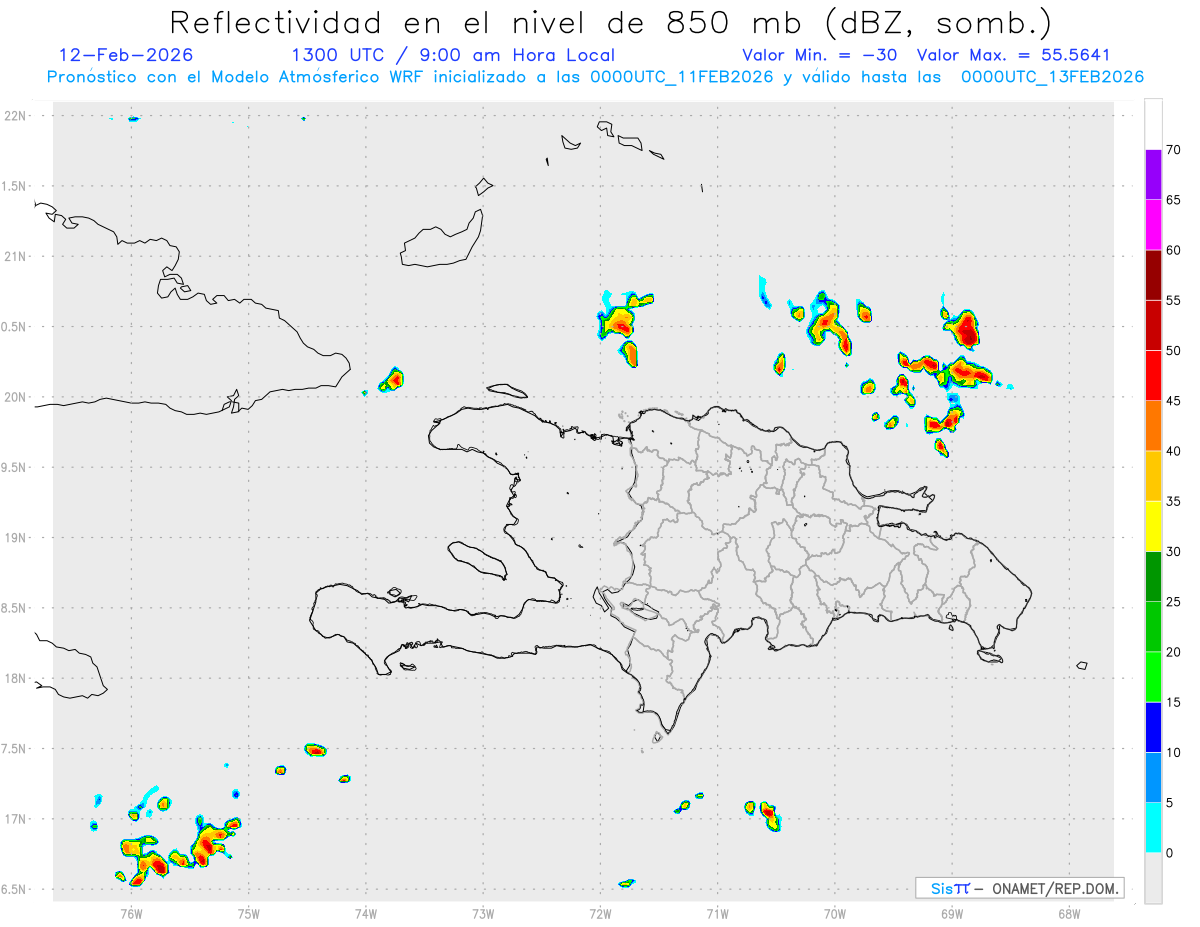This screenshot has width=1200, height=927.
Task: Click the magenta 60–65 dBZ colorbar band
Action: point(1153,225)
